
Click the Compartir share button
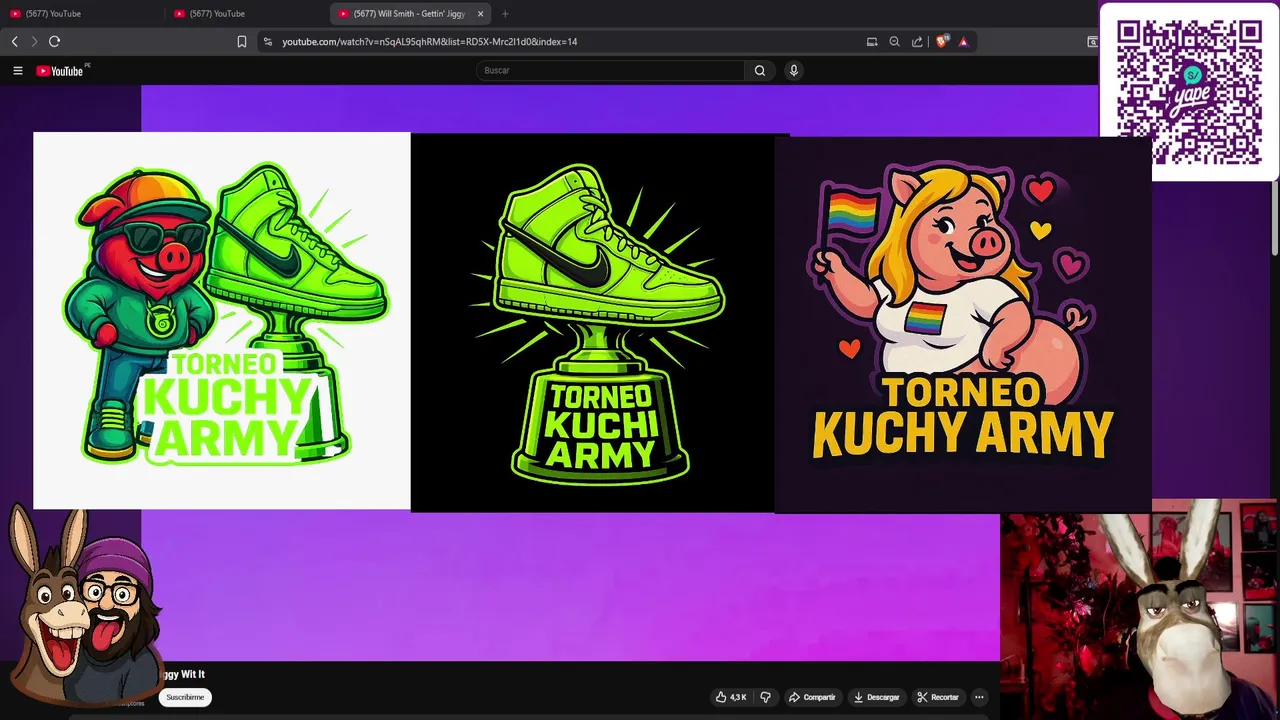812,697
